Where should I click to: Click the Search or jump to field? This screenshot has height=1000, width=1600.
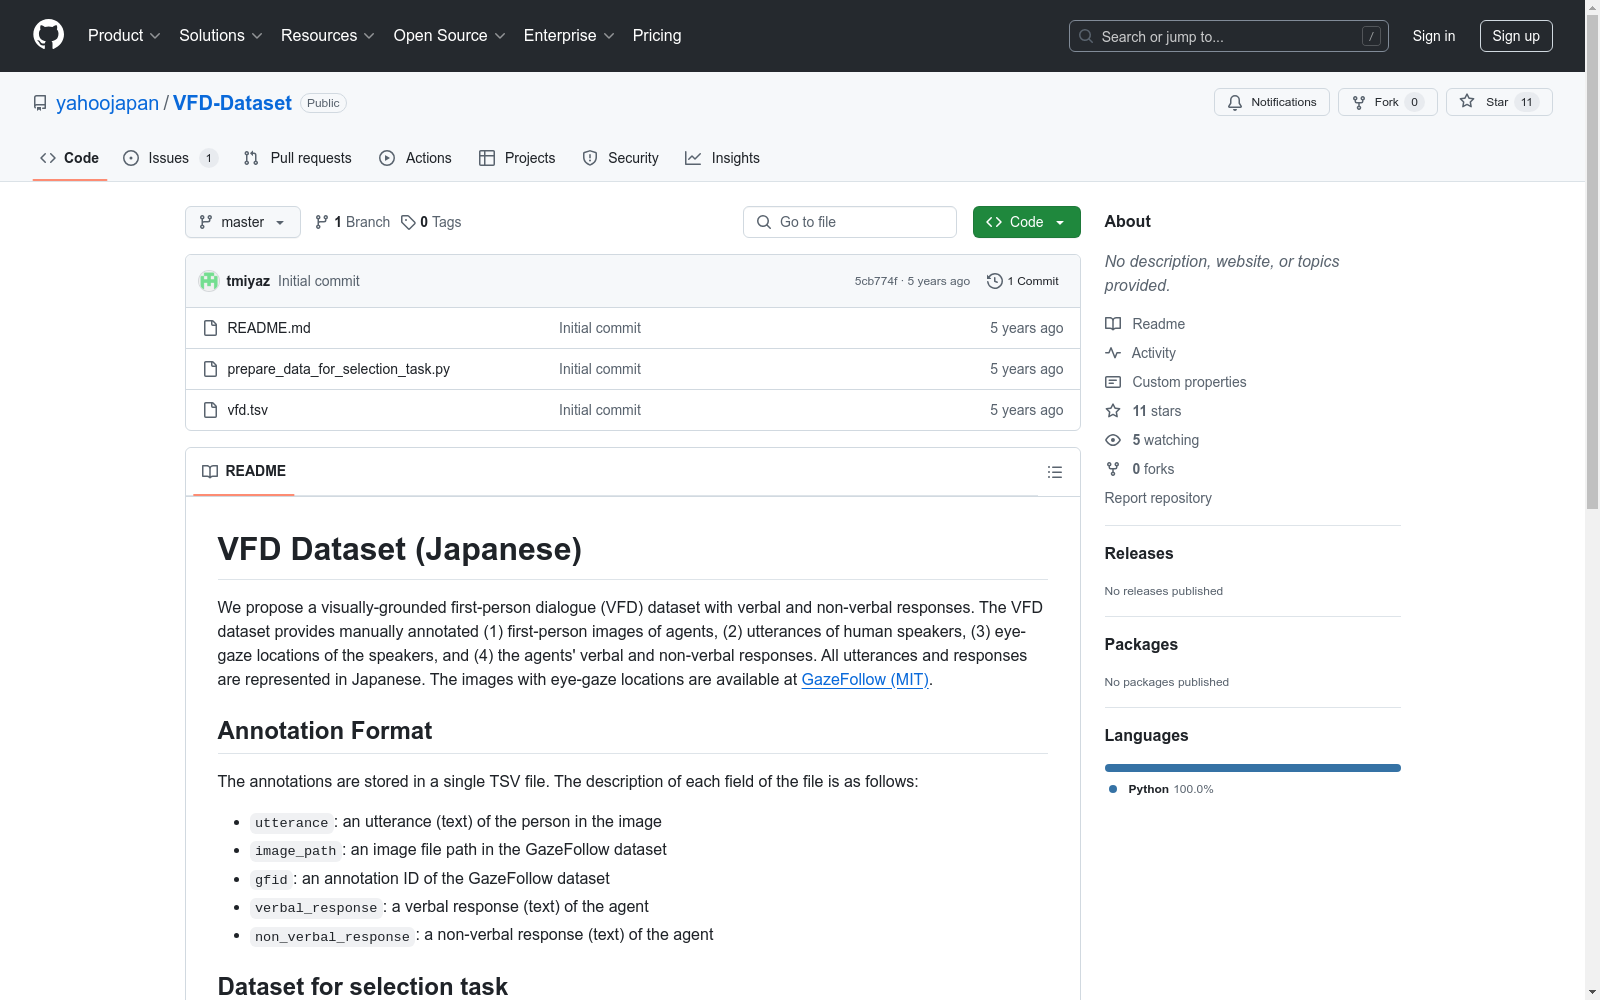click(x=1229, y=36)
